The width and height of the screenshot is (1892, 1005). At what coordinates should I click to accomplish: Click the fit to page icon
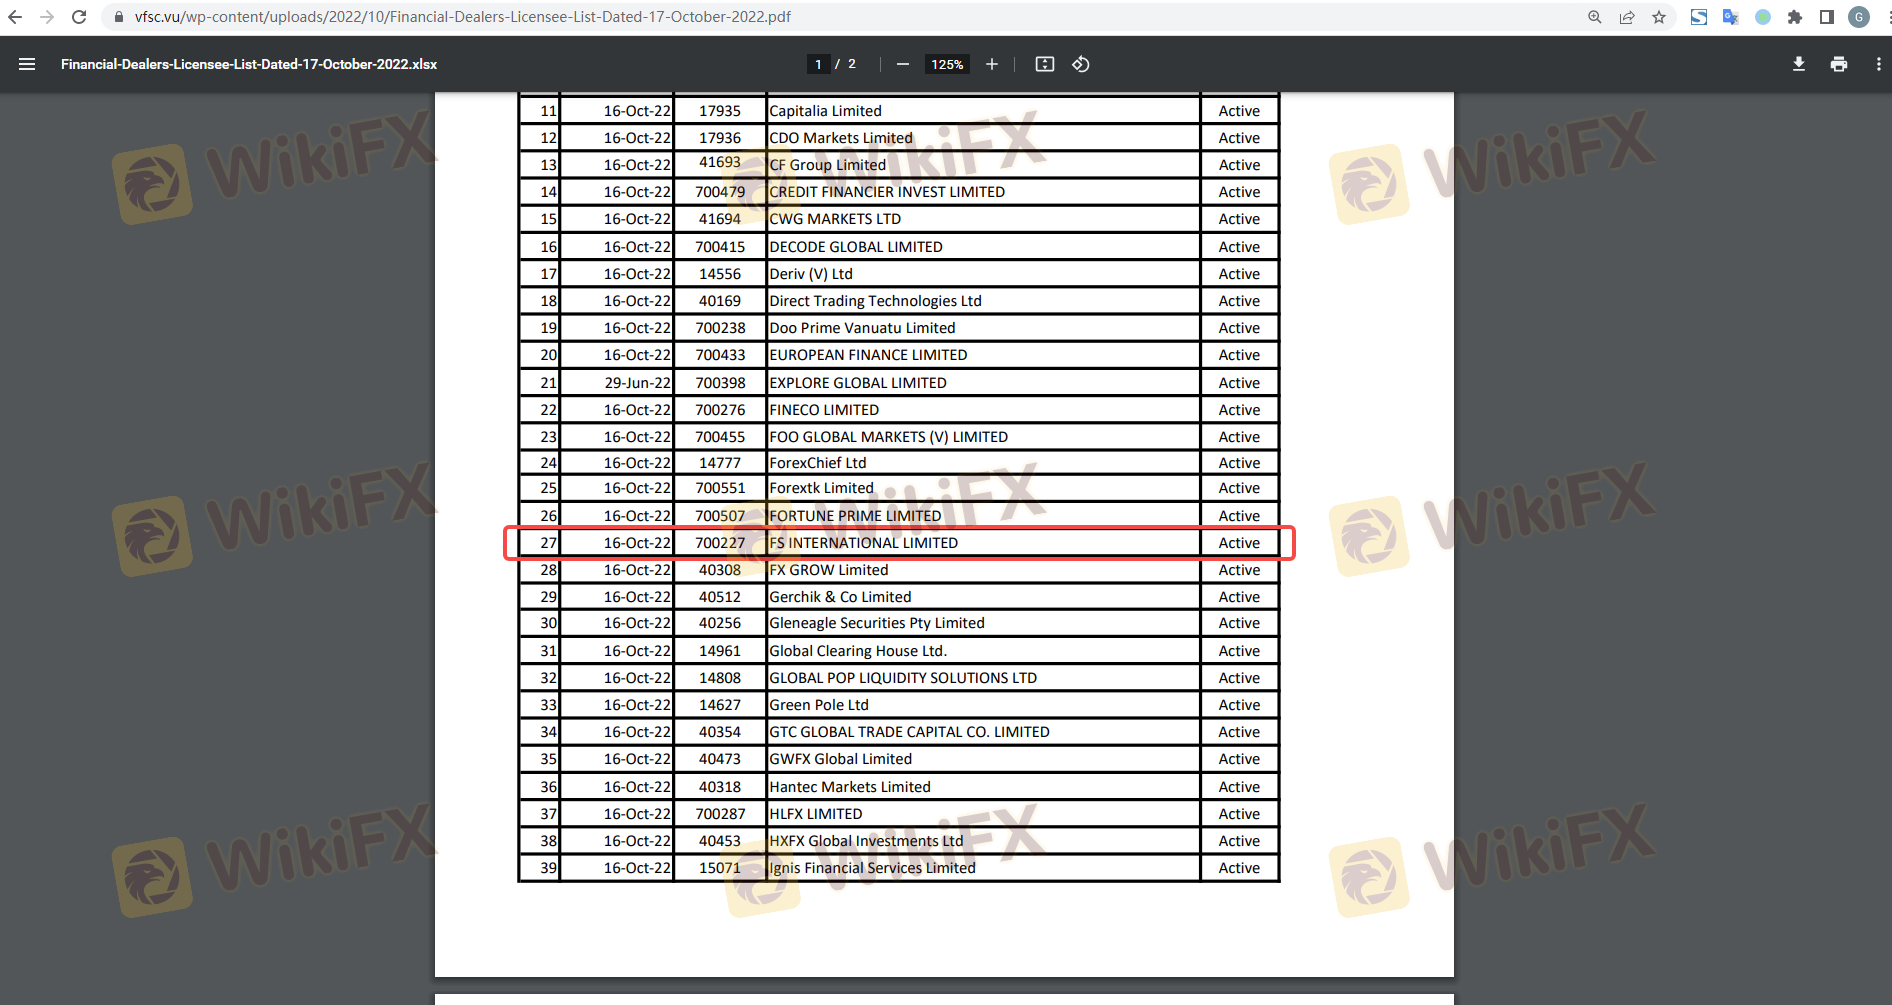[1044, 64]
